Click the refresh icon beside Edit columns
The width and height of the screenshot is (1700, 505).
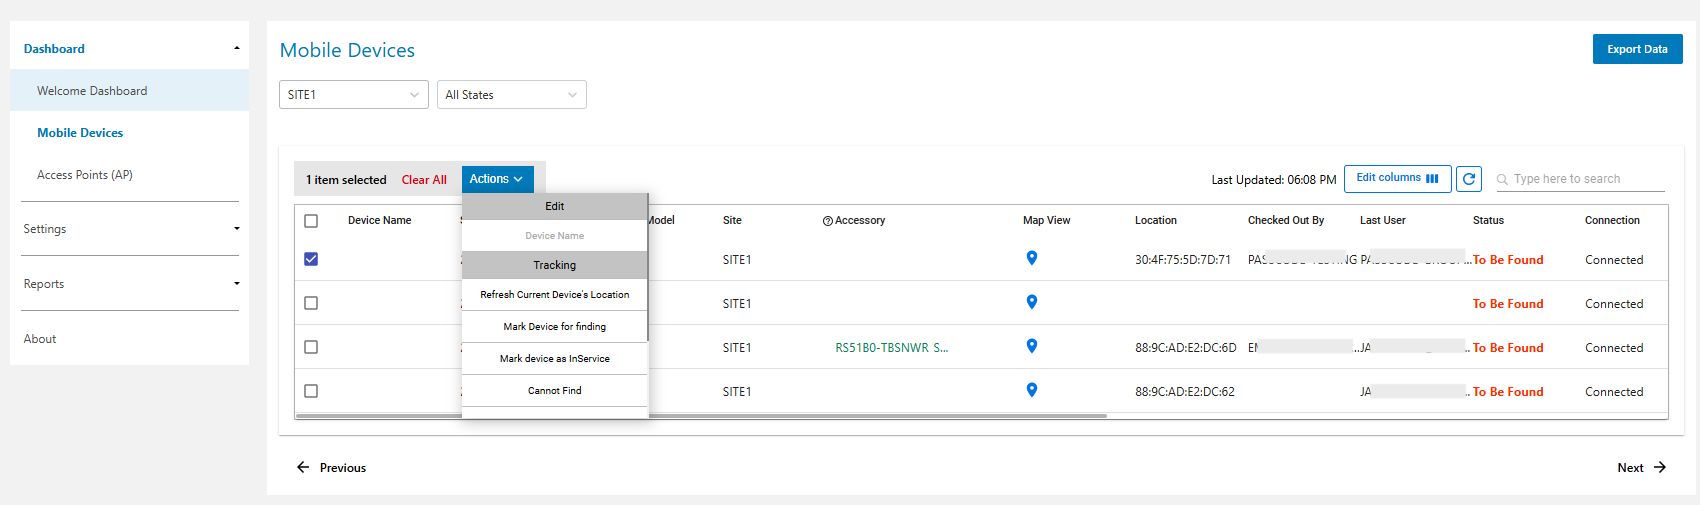tap(1468, 179)
